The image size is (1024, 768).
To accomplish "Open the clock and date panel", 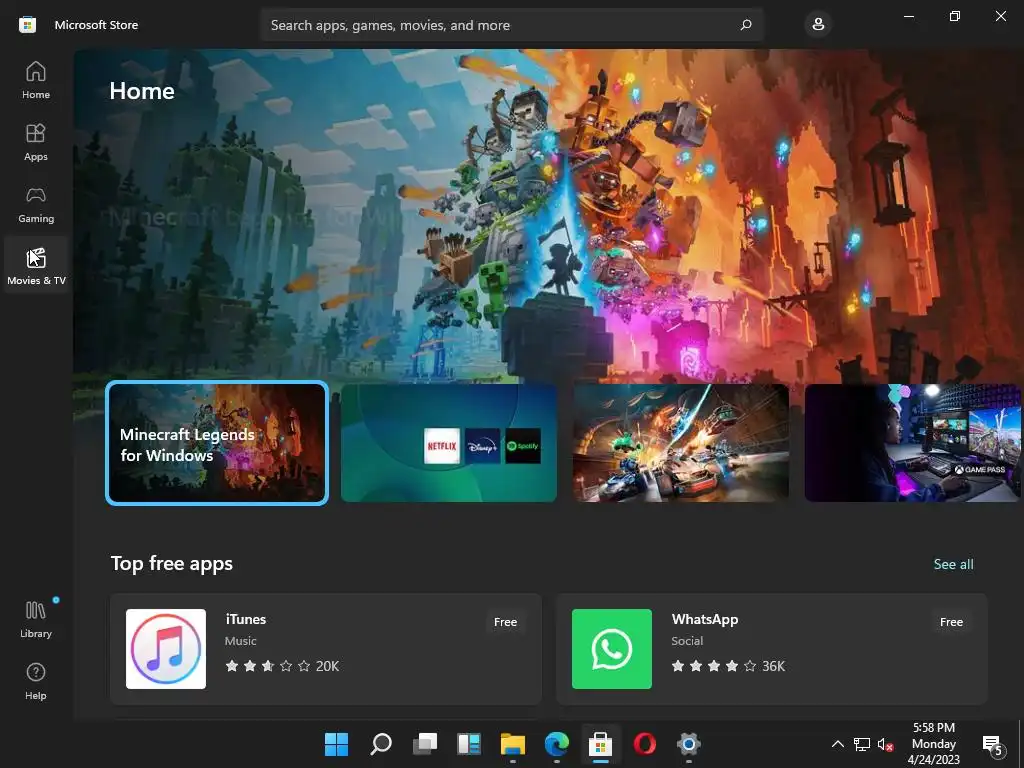I will pos(934,744).
